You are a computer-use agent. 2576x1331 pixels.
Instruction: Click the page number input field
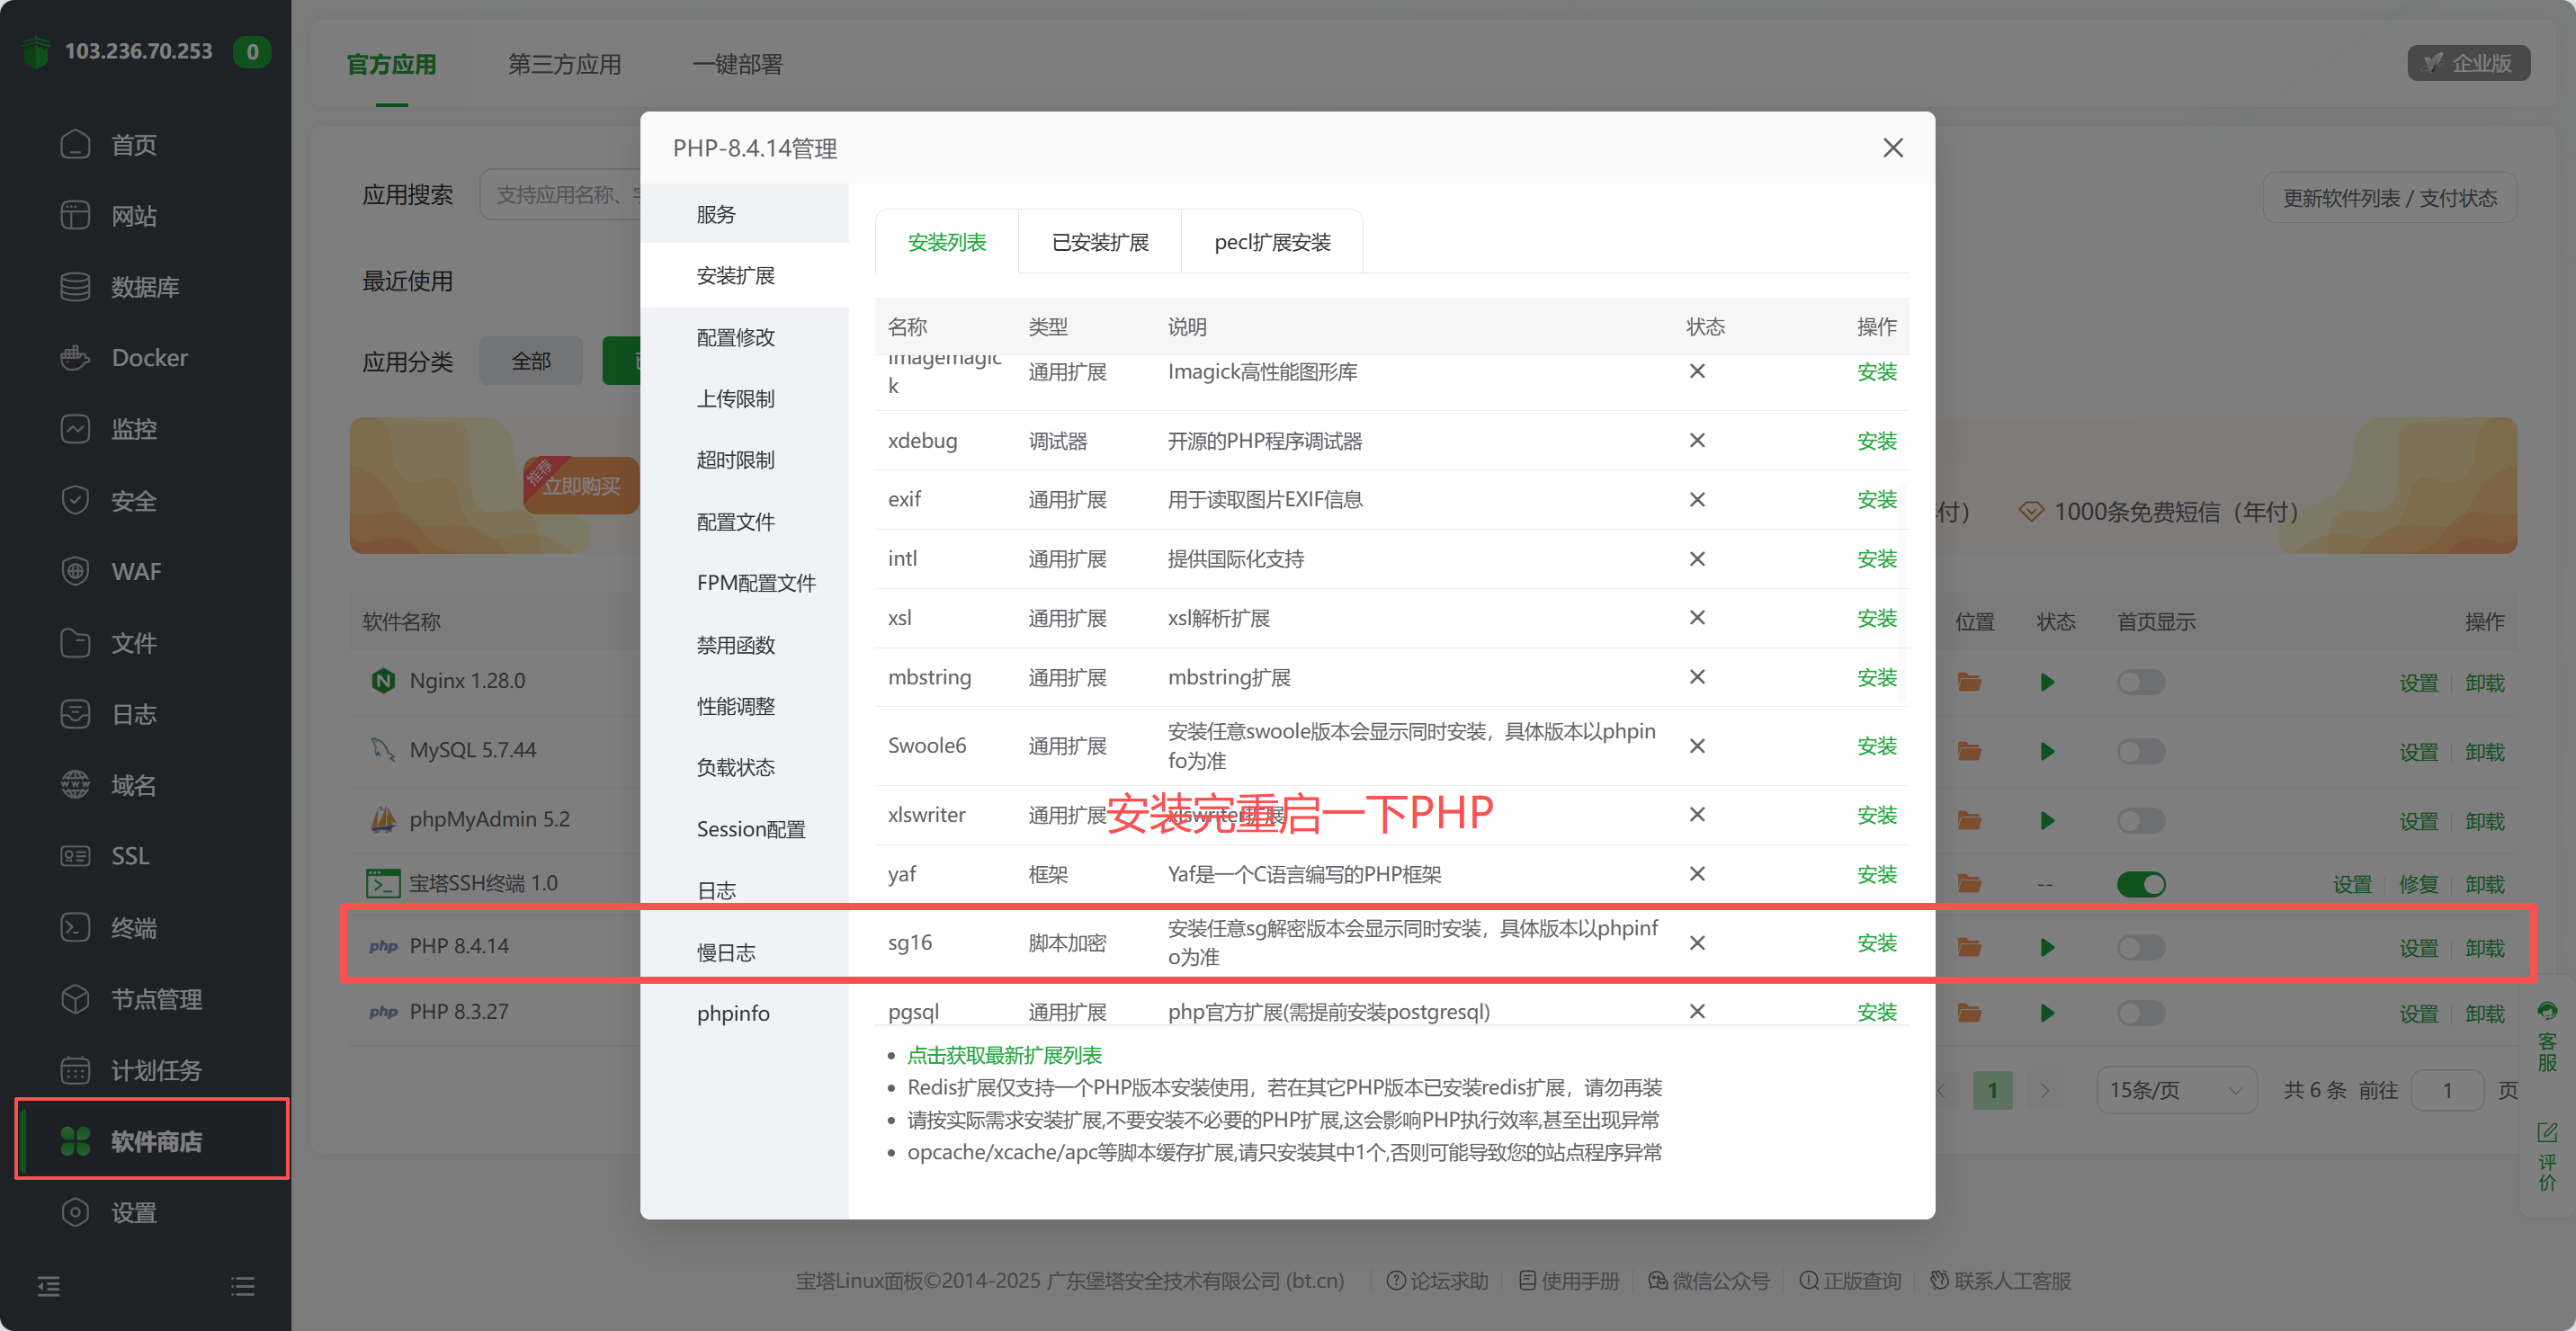pos(2447,1090)
